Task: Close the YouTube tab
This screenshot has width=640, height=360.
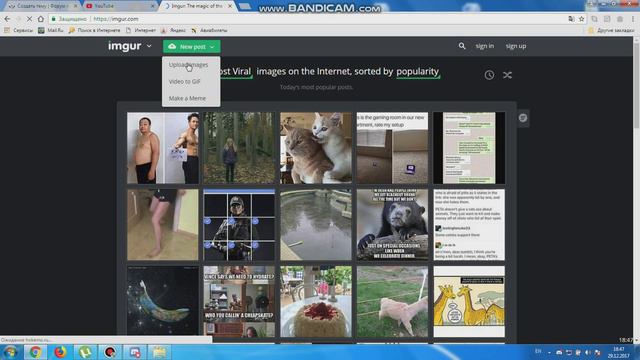Action: (x=153, y=6)
